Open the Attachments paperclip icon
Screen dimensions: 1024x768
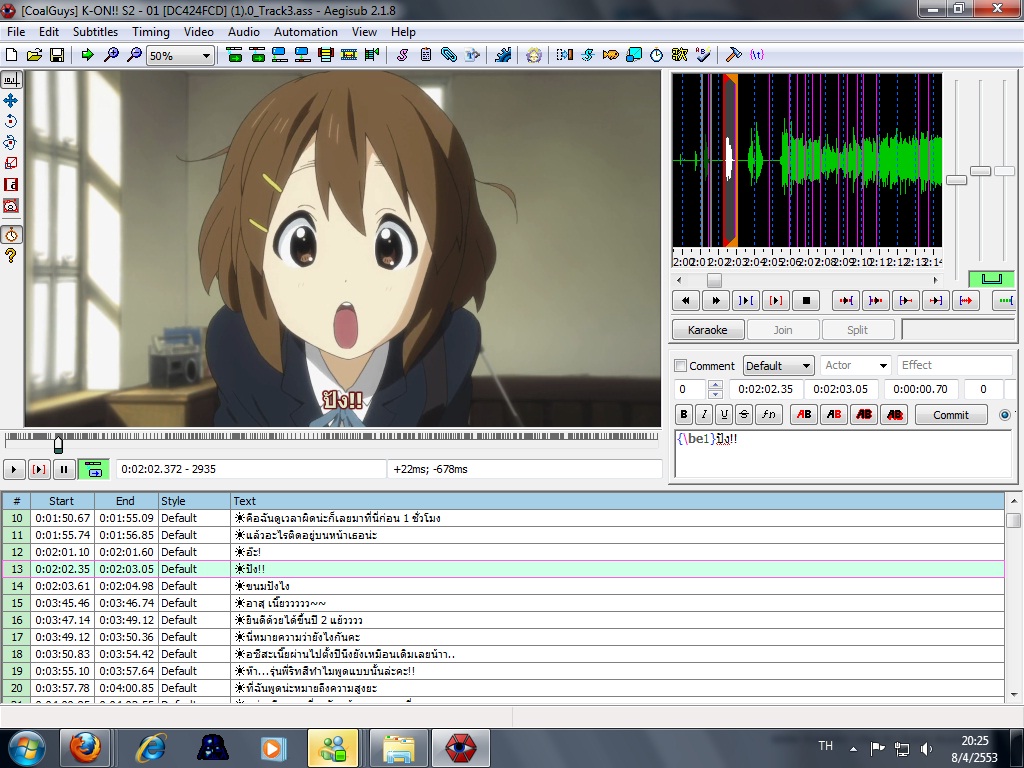449,56
